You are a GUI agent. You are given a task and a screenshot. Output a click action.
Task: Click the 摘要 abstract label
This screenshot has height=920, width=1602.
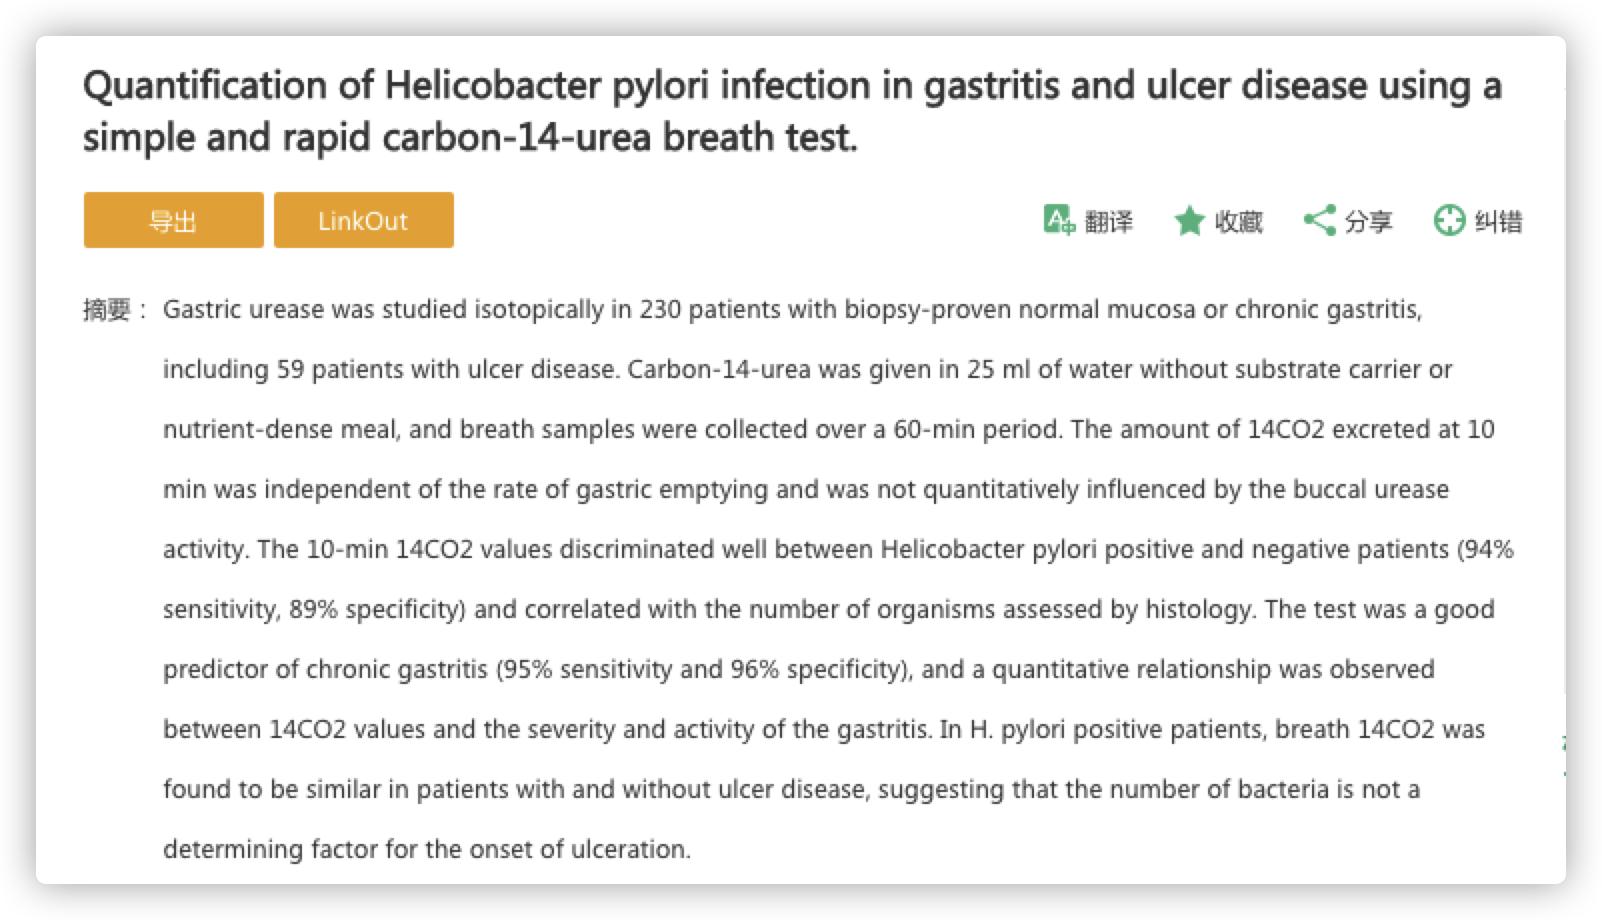click(107, 310)
